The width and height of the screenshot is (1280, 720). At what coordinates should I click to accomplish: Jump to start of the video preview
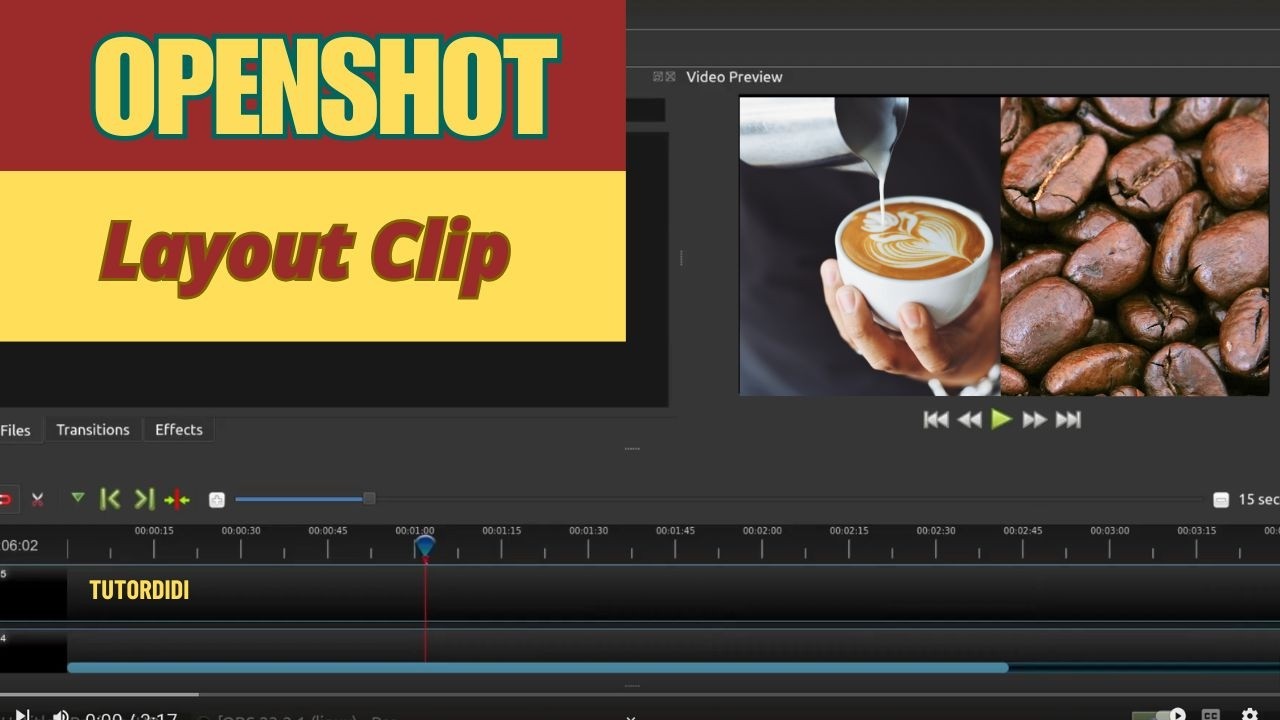pos(936,420)
